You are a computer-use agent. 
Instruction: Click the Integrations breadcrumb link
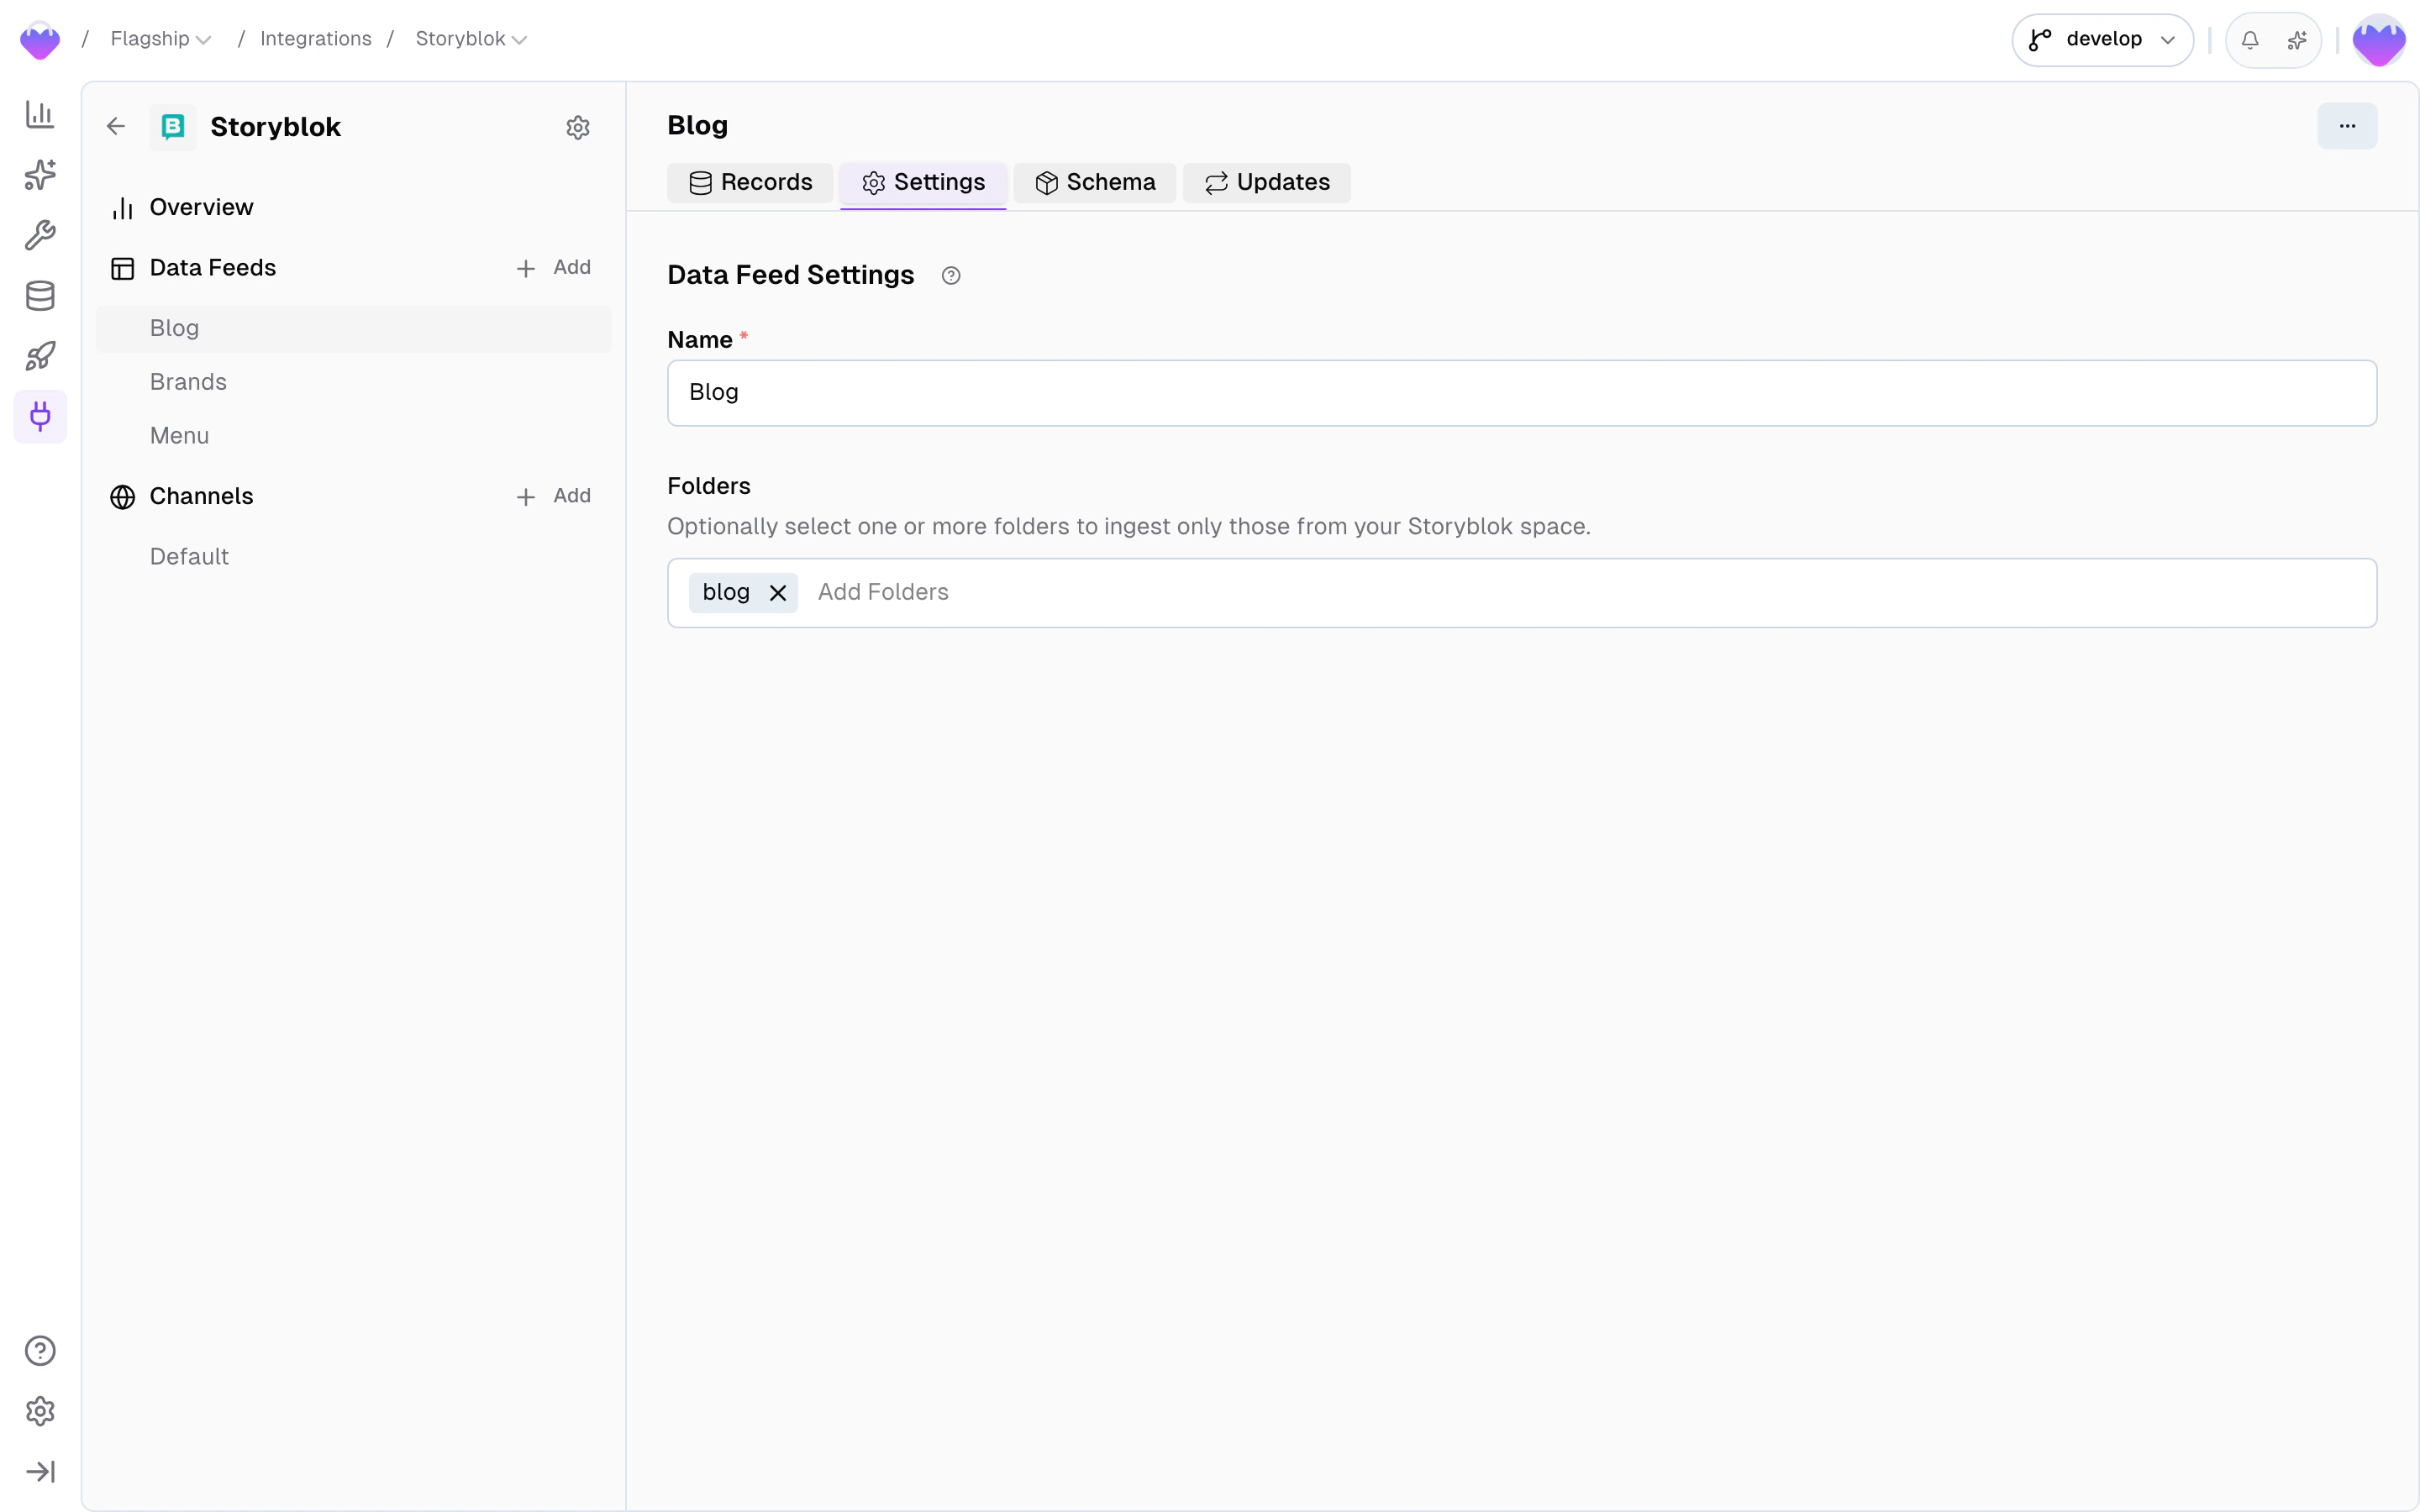click(x=316, y=39)
